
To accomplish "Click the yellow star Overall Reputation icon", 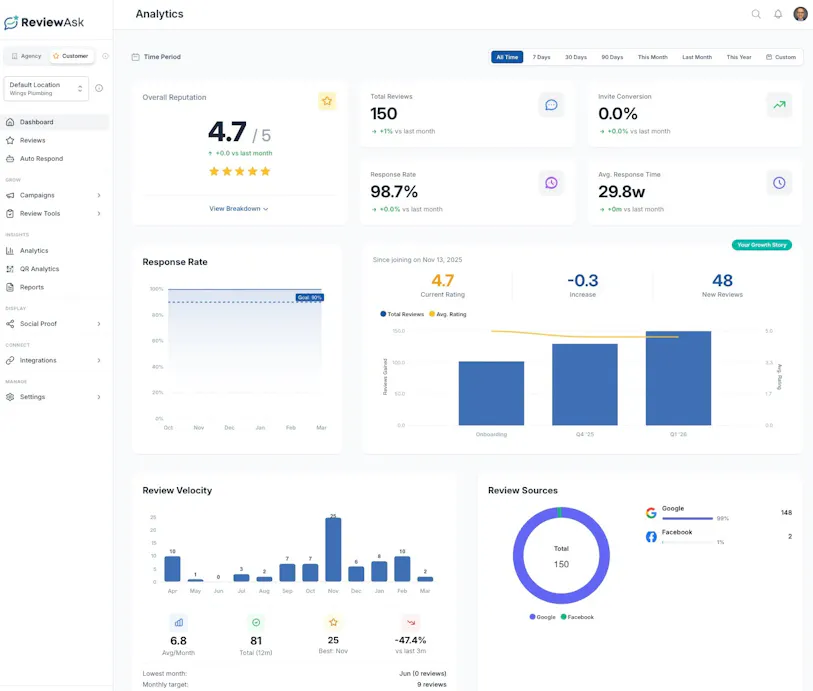I will [x=327, y=101].
